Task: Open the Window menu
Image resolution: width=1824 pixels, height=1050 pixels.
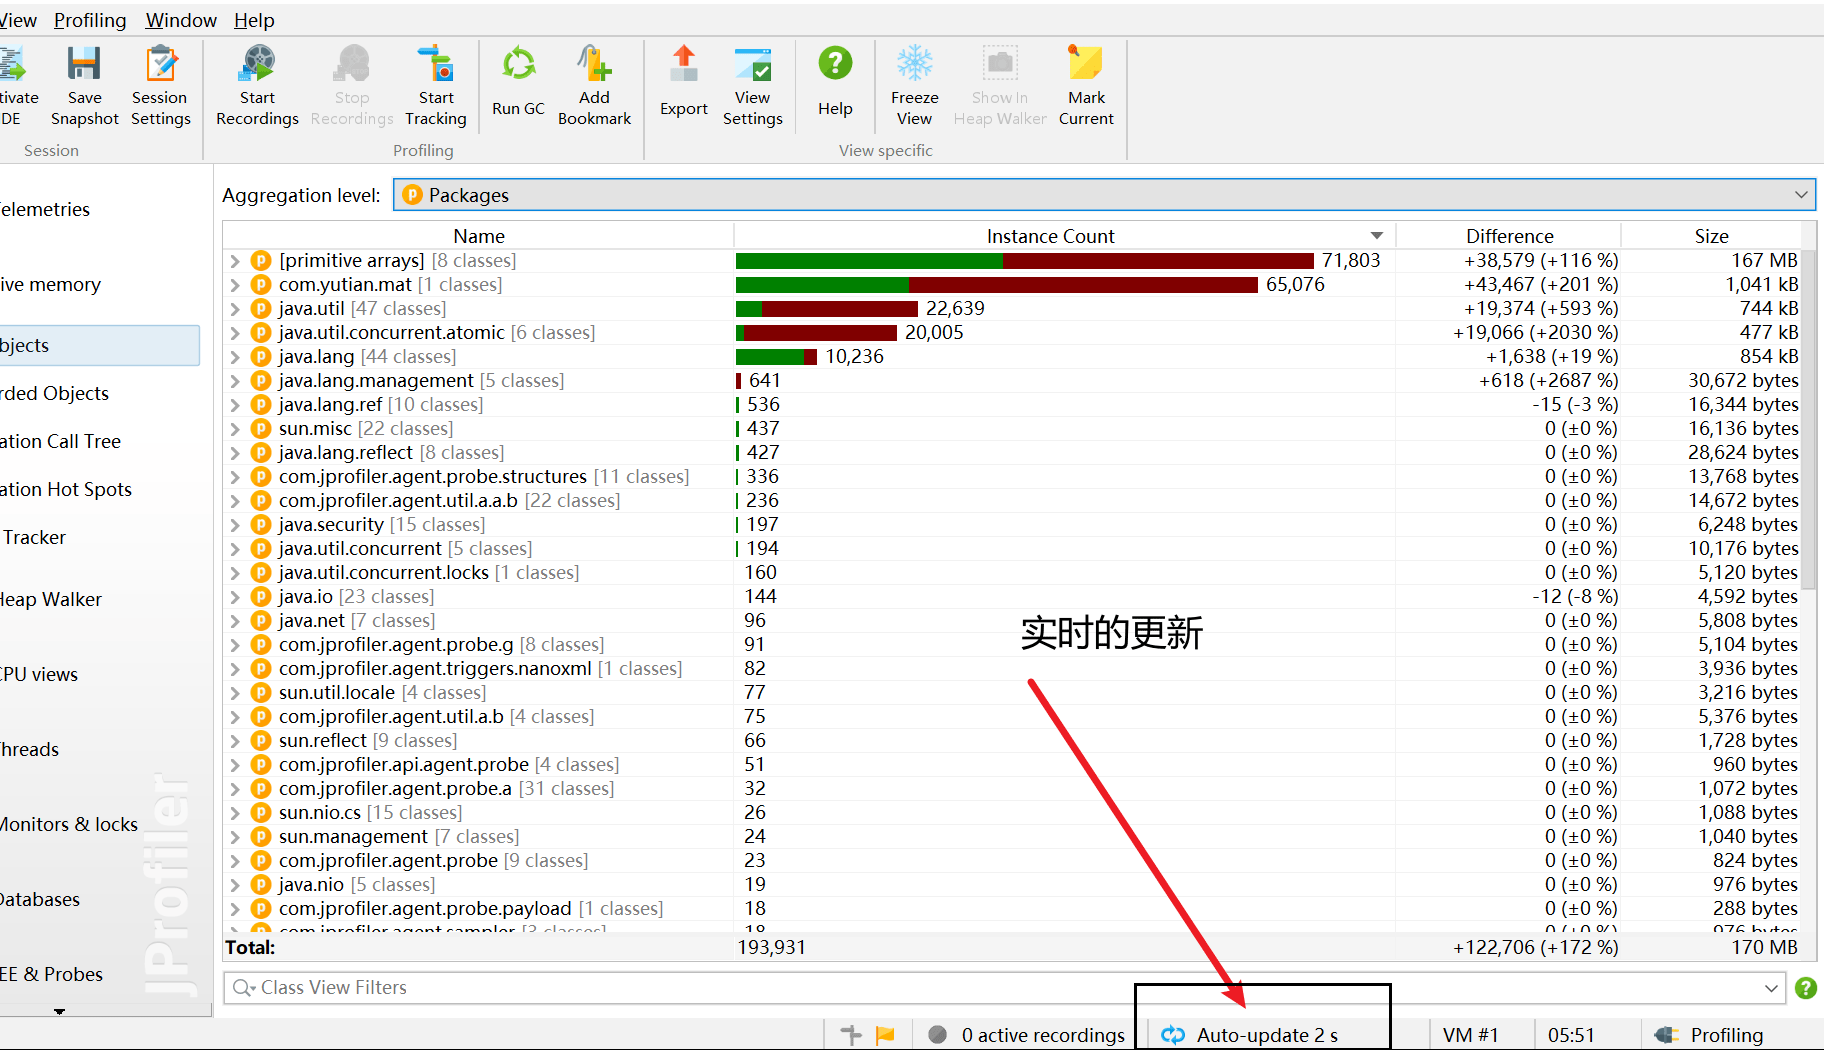Action: (x=181, y=20)
